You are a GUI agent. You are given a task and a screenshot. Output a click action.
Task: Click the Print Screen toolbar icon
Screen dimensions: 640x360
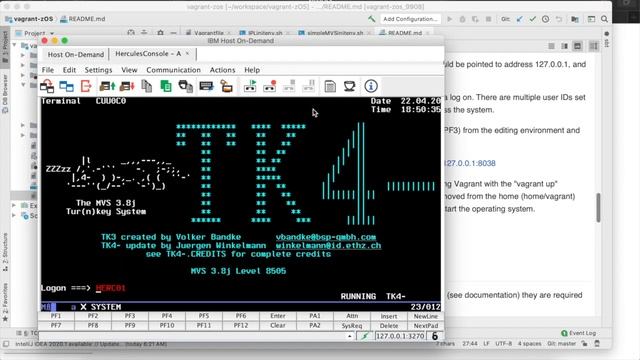coord(186,86)
